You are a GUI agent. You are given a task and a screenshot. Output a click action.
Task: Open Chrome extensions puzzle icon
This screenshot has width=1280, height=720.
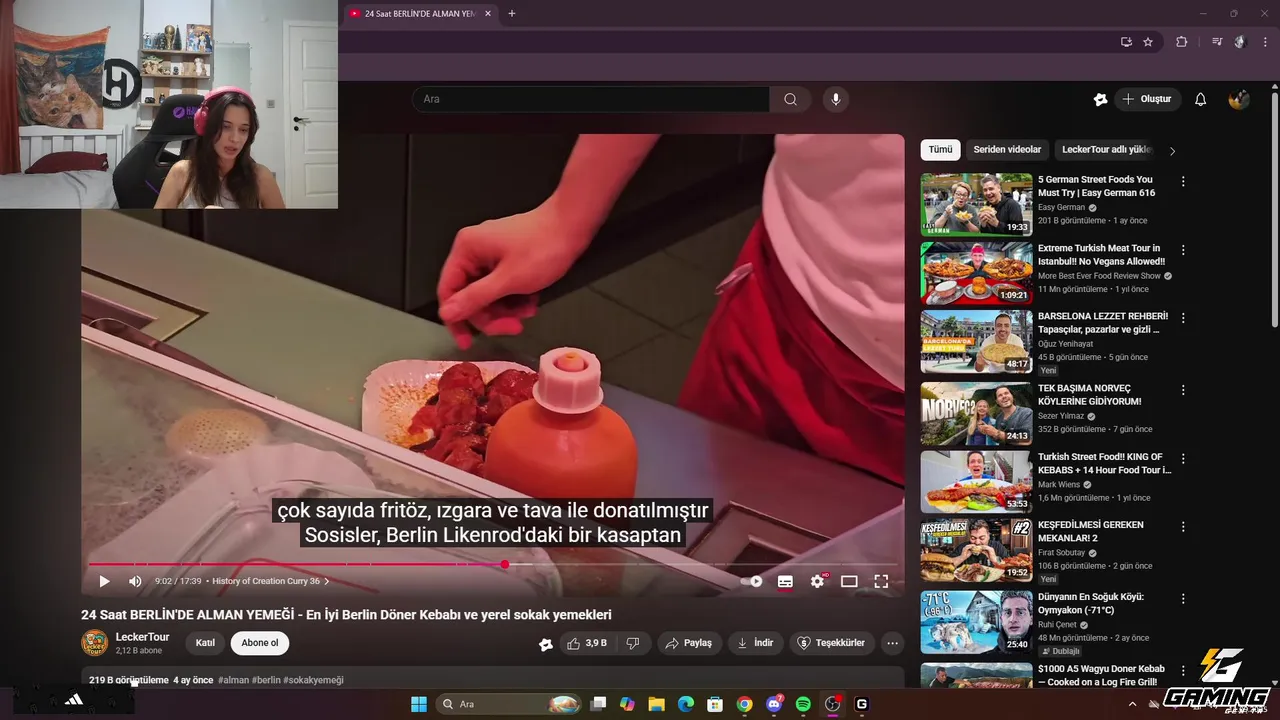(x=1182, y=42)
